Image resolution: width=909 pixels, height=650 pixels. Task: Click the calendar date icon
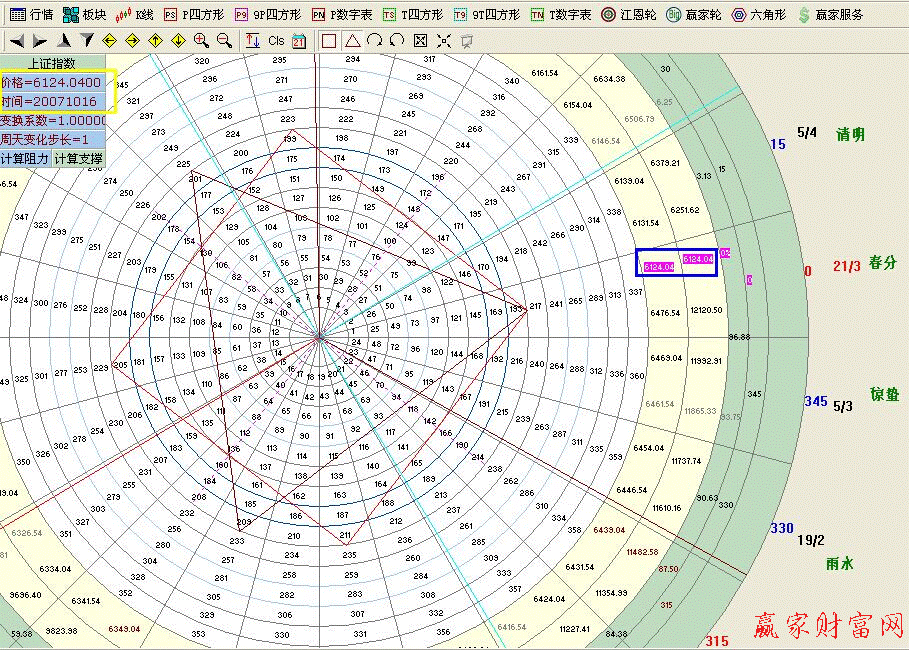(299, 40)
